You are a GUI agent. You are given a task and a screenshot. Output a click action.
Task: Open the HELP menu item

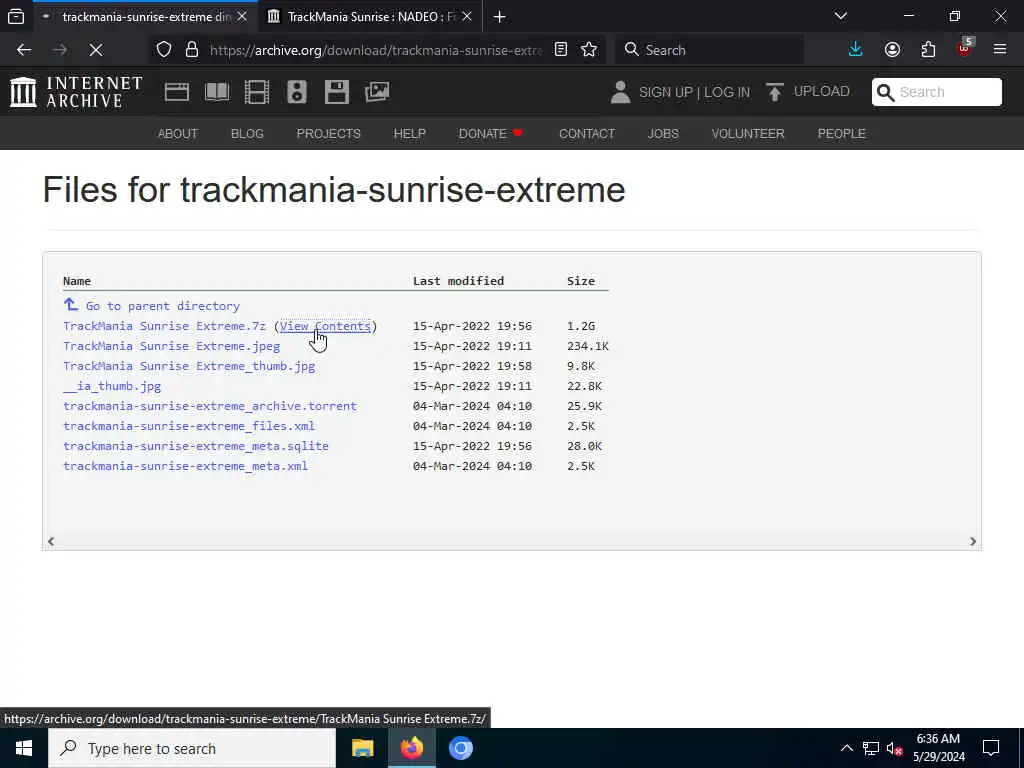point(409,133)
